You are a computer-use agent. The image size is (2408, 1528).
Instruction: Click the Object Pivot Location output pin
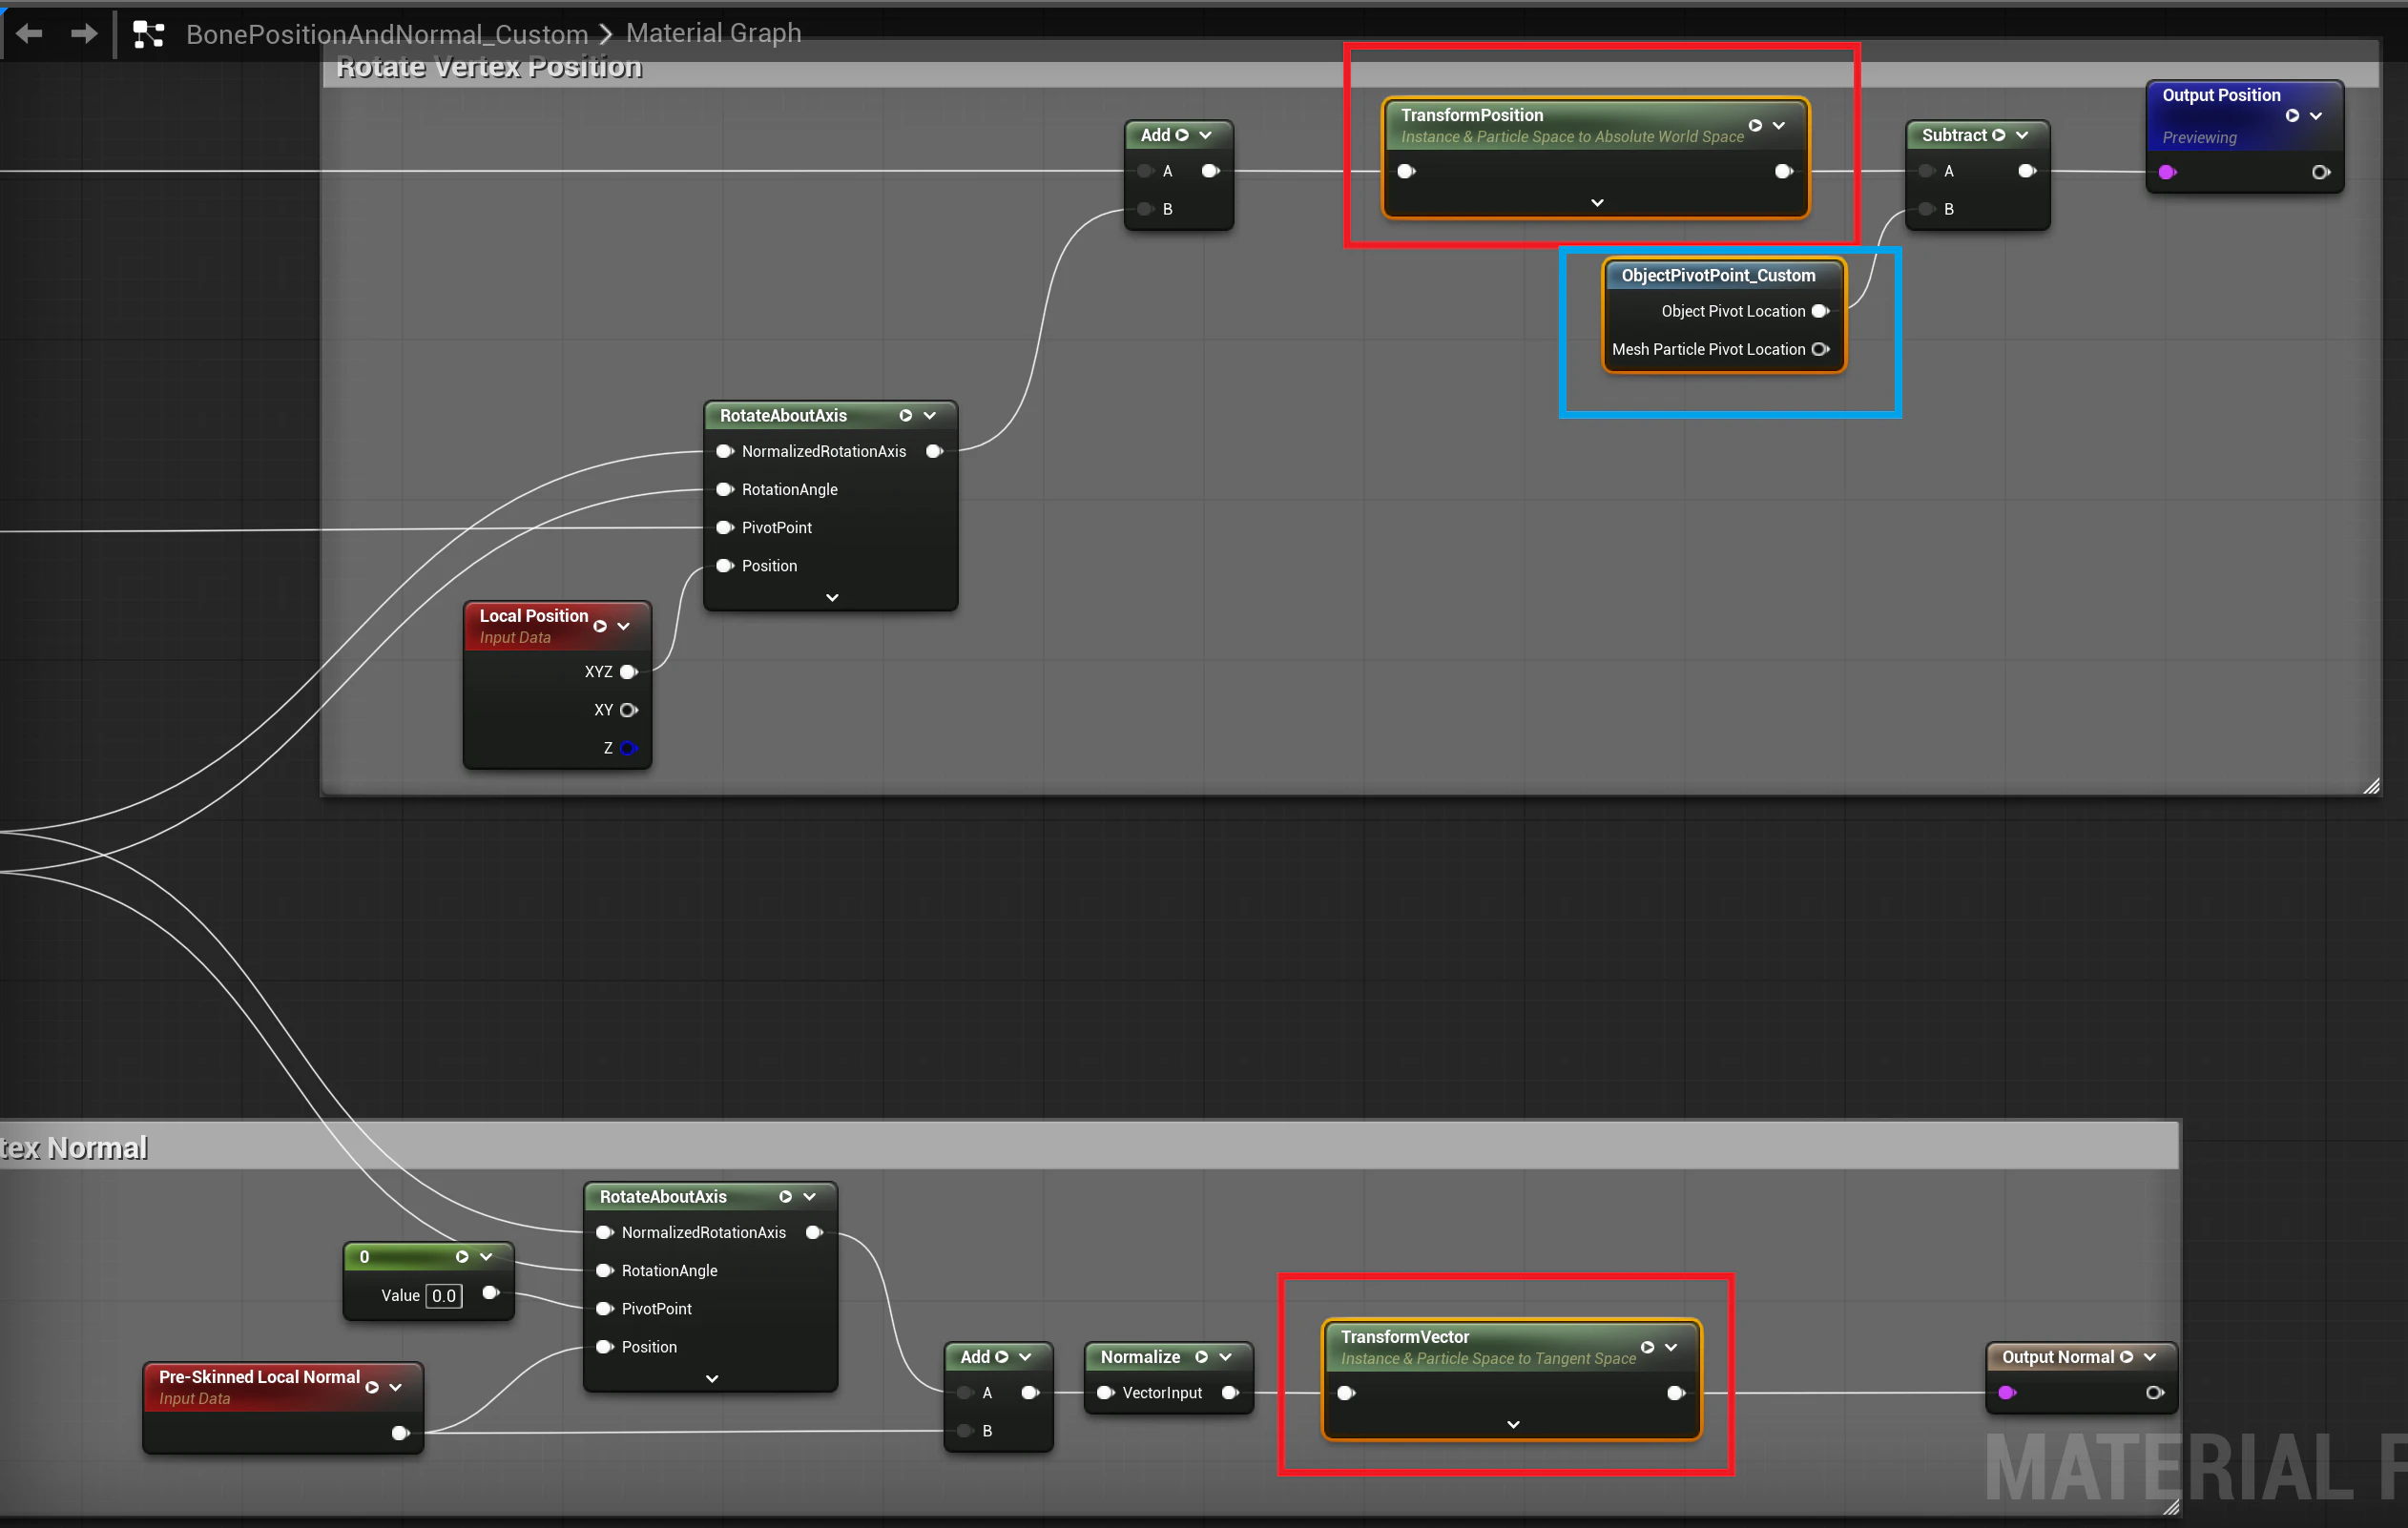[x=1821, y=311]
